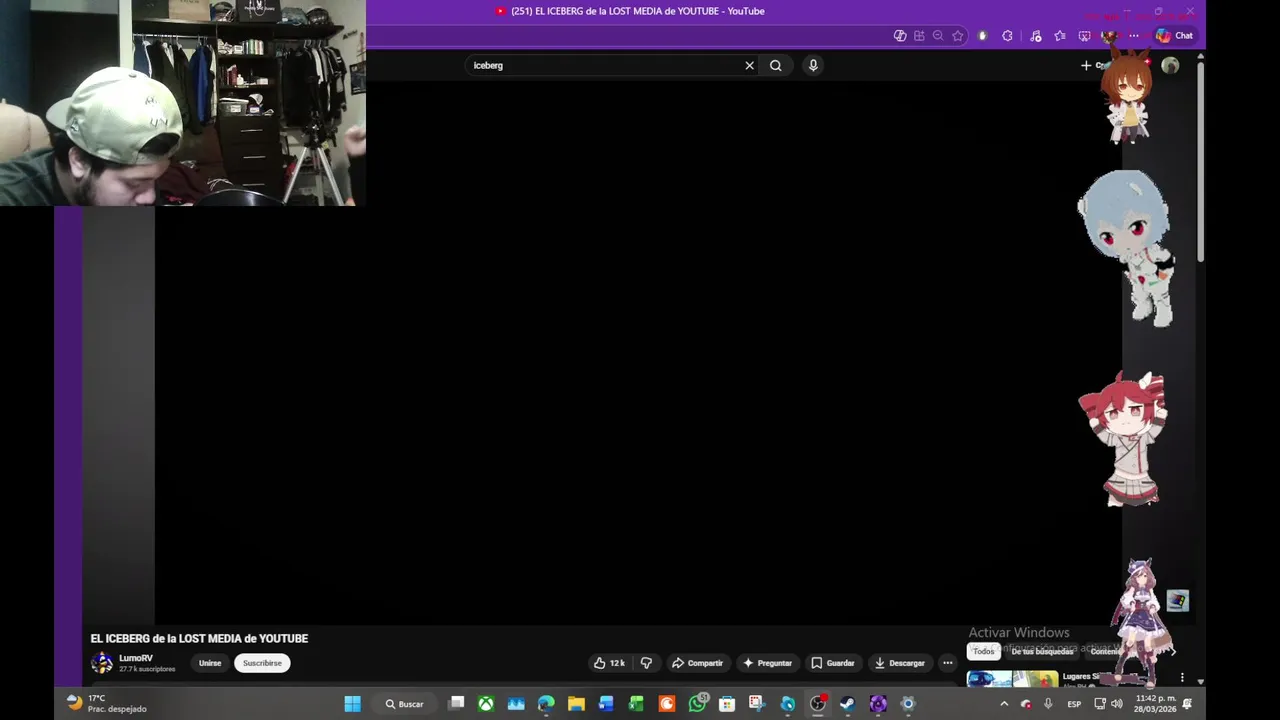Open Steam from the taskbar

point(848,704)
